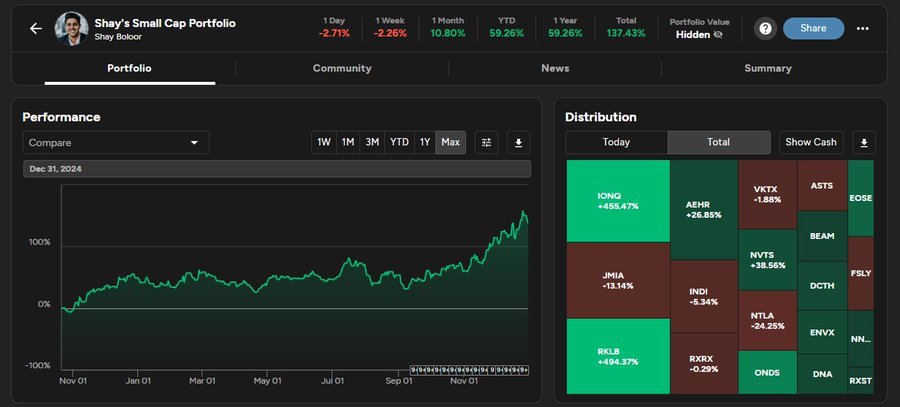The image size is (900, 407).
Task: Click the Share button
Action: (x=813, y=29)
